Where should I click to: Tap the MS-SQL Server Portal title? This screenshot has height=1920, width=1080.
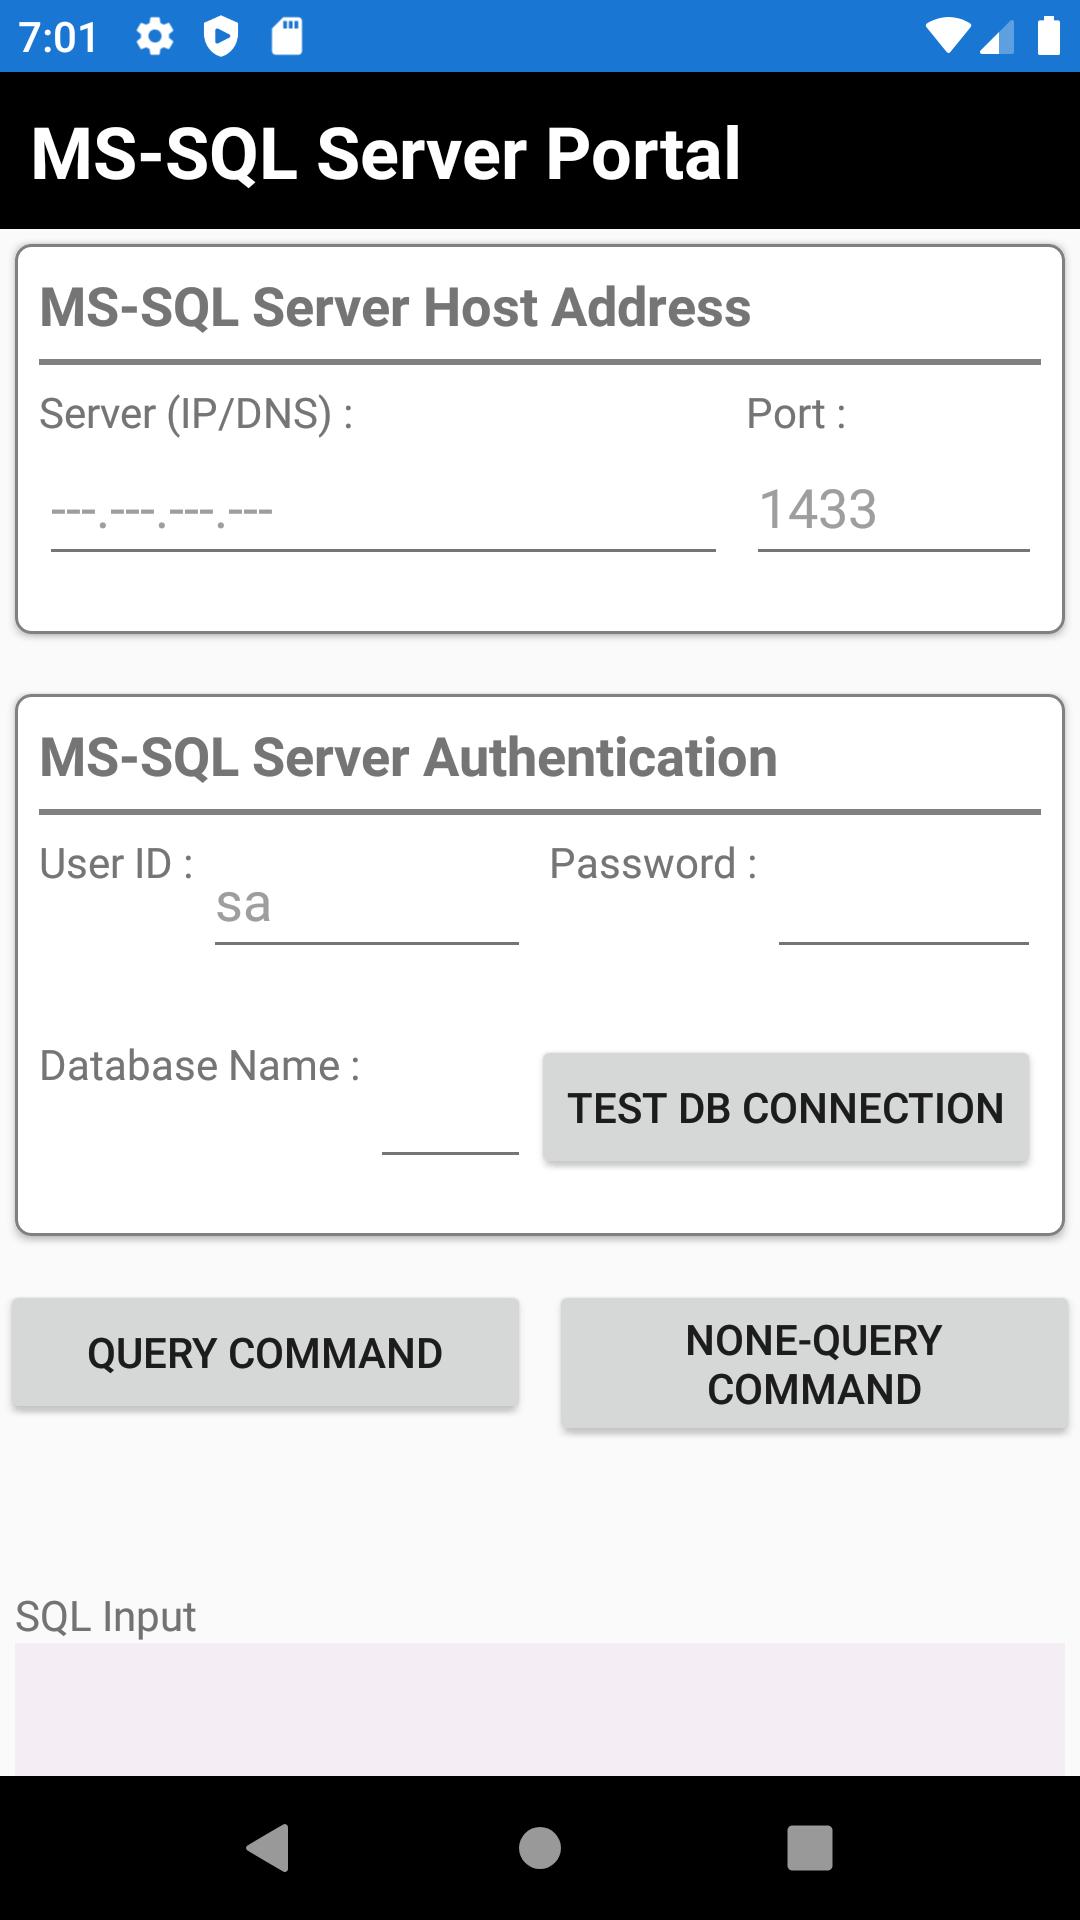[x=386, y=153]
